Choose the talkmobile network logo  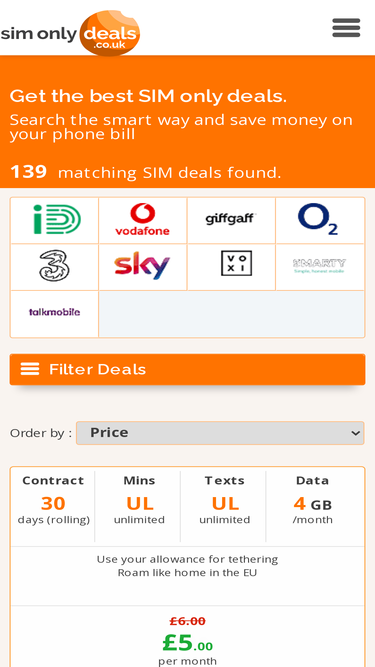click(x=54, y=314)
